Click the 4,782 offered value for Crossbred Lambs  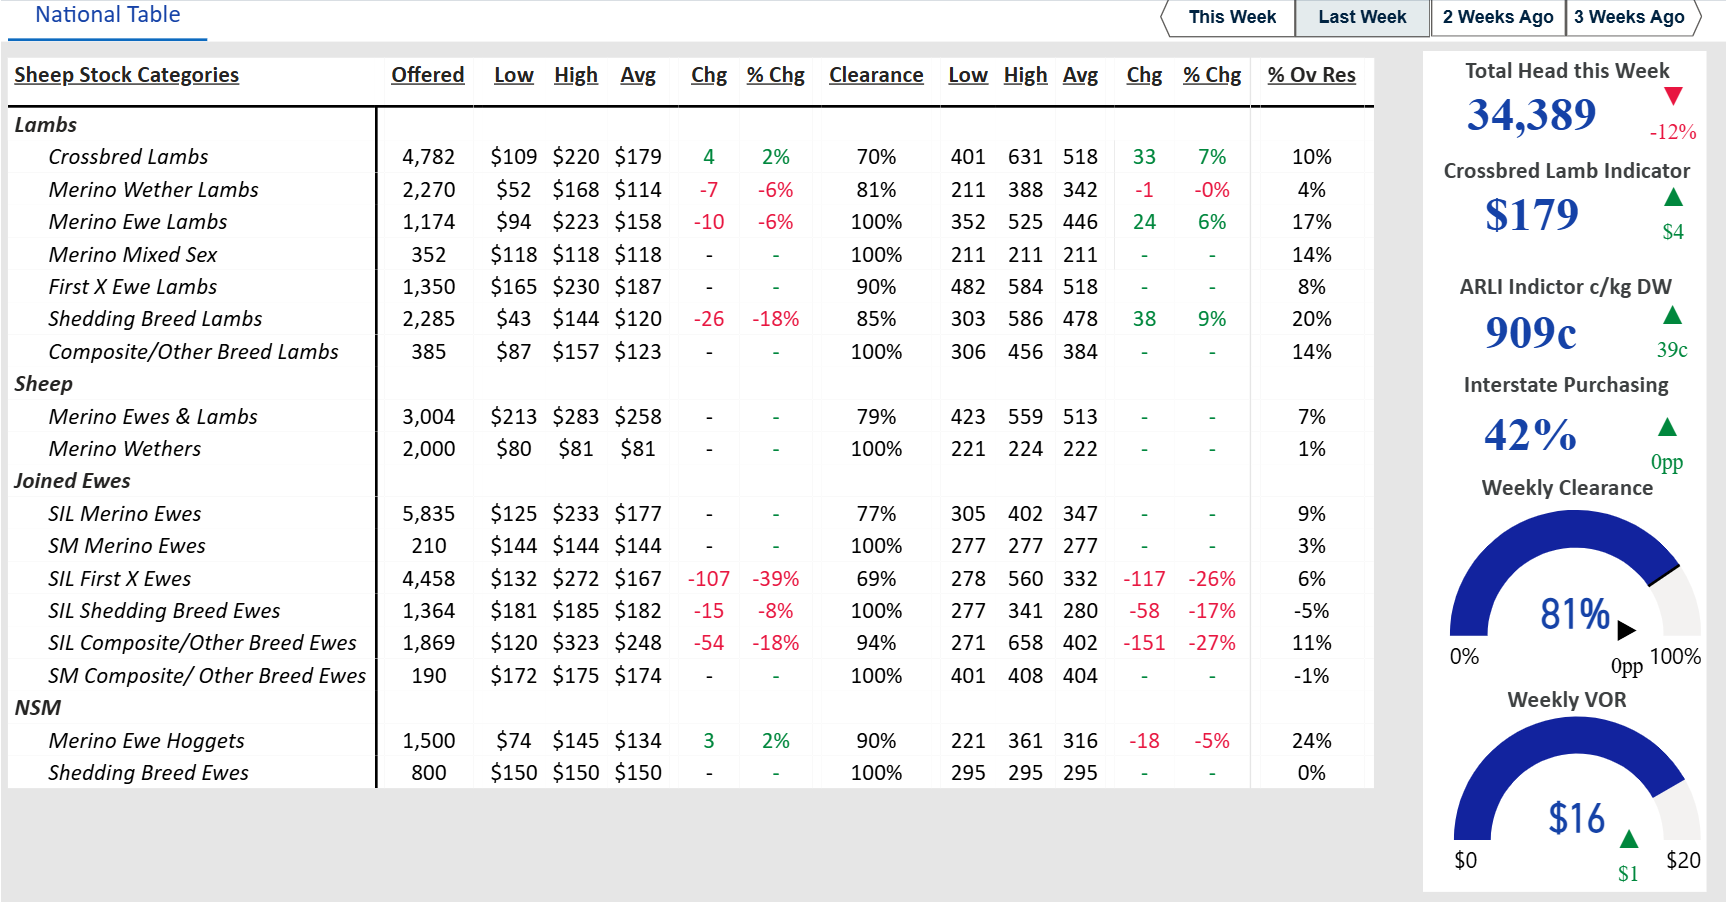(x=428, y=157)
